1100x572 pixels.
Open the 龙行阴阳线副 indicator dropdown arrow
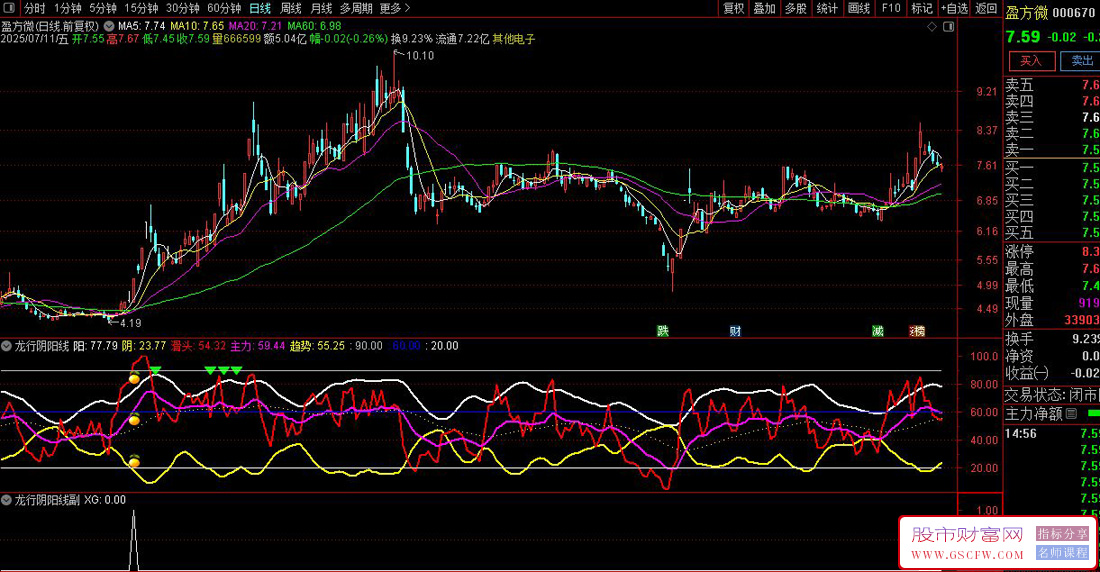click(x=6, y=500)
